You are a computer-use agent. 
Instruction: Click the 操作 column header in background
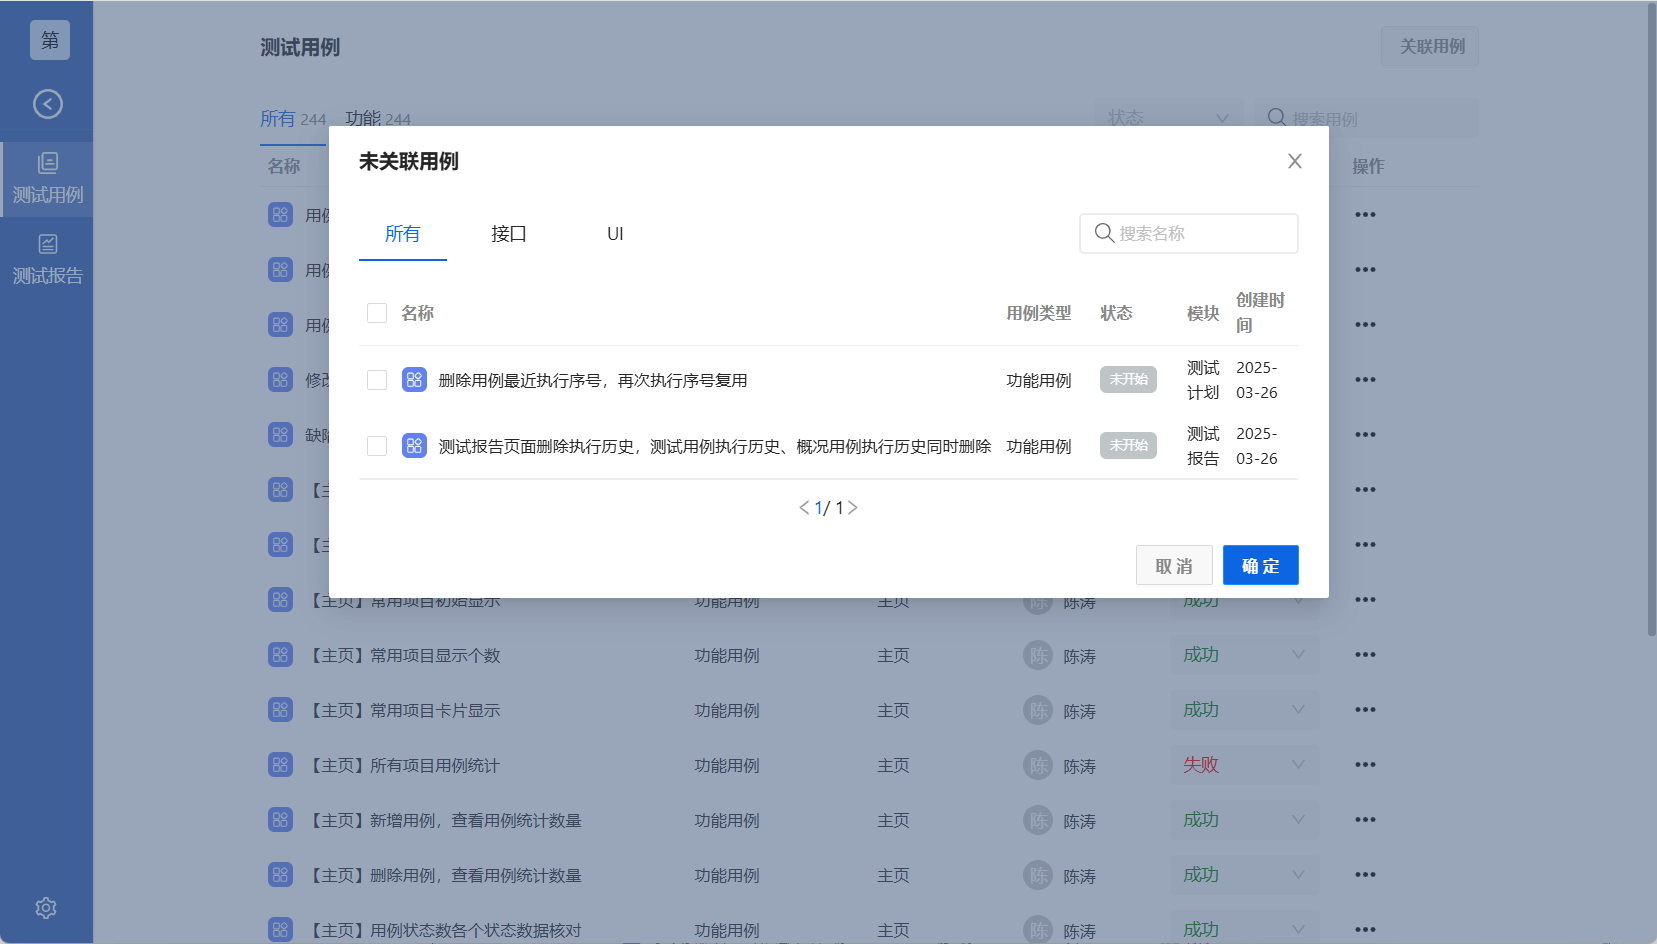pos(1368,166)
